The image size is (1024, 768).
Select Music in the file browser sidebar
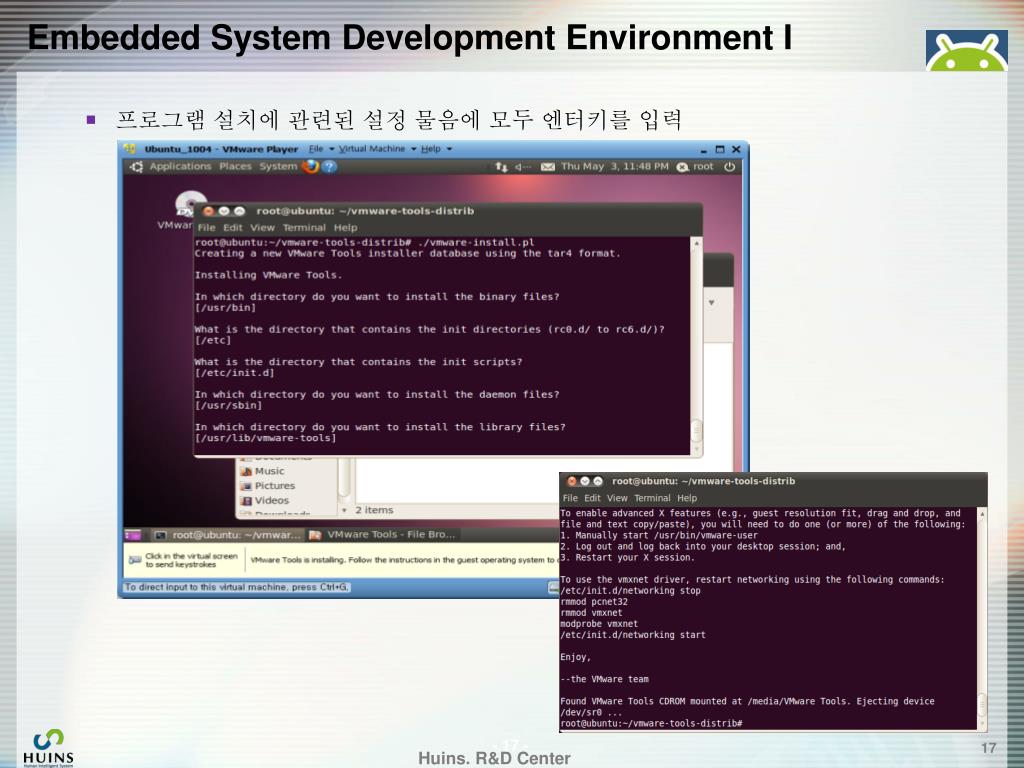pos(263,471)
